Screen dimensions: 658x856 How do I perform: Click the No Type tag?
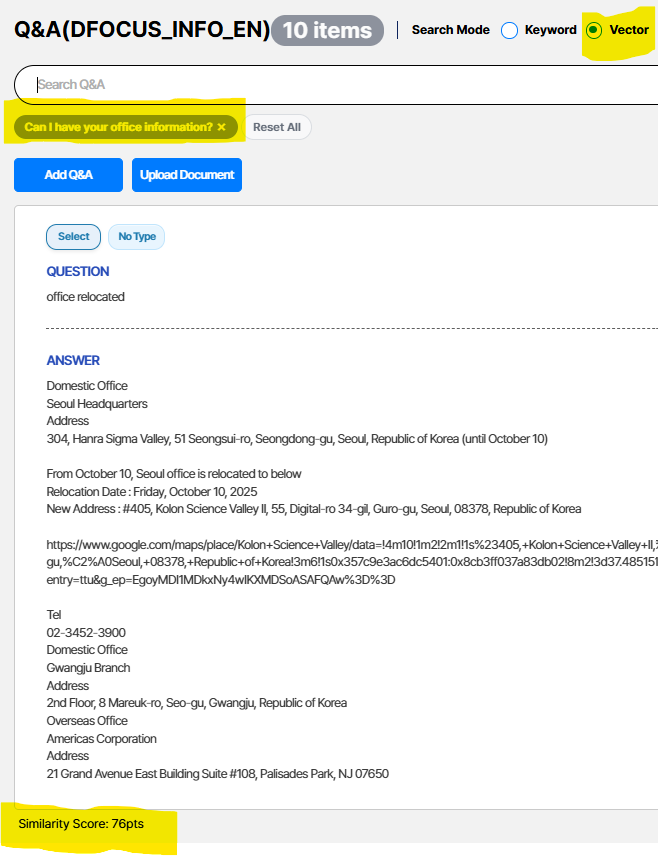(x=137, y=237)
